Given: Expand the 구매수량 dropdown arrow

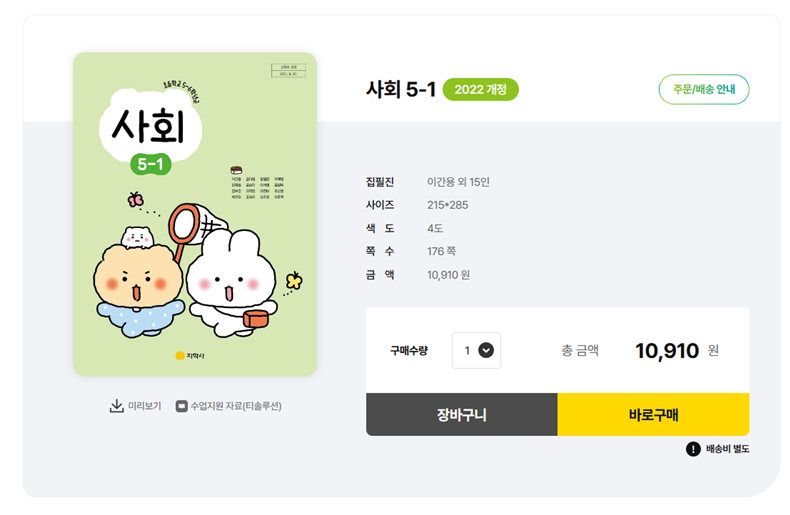Looking at the screenshot, I should [486, 350].
